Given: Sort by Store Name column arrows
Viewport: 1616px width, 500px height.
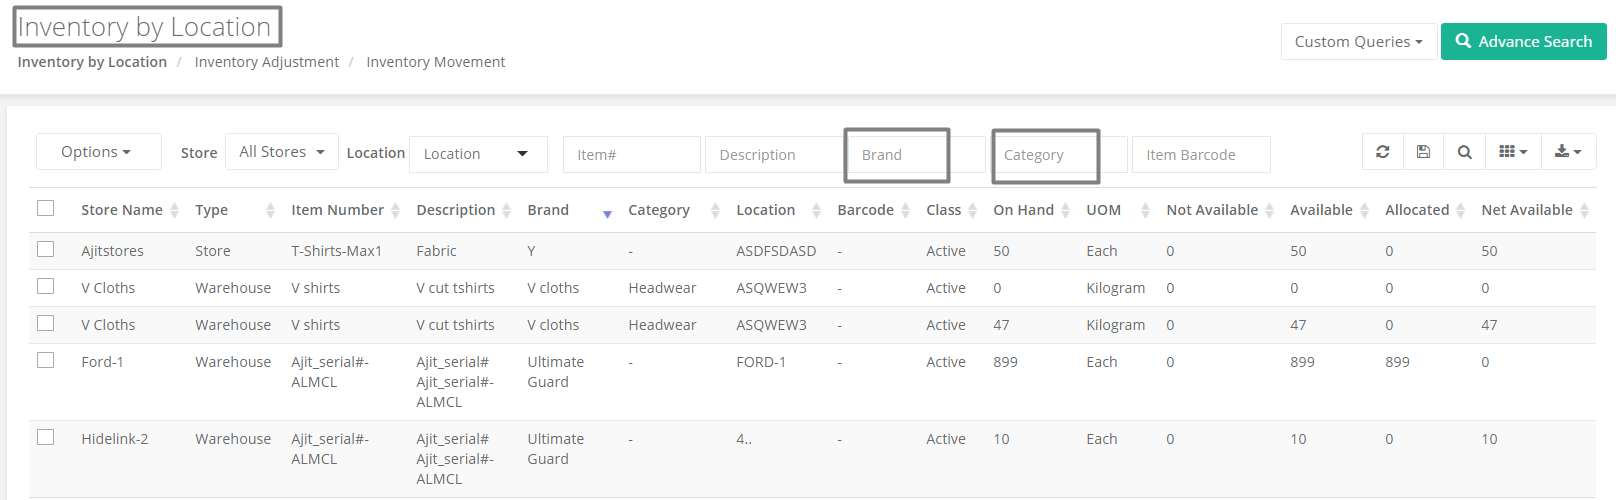Looking at the screenshot, I should (174, 210).
